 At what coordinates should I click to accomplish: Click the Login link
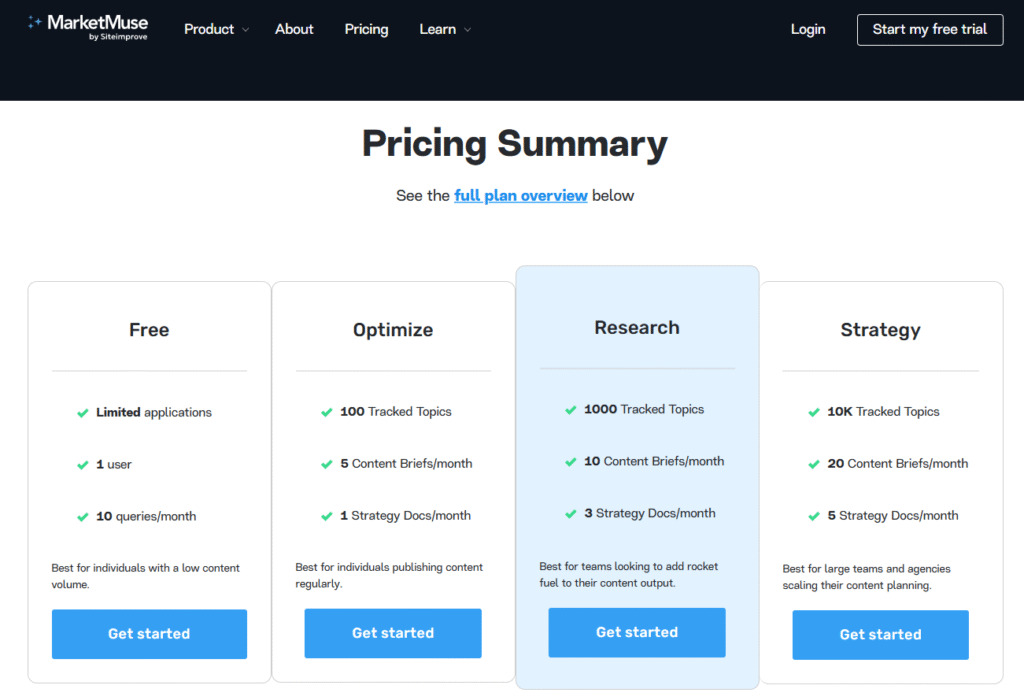click(808, 29)
